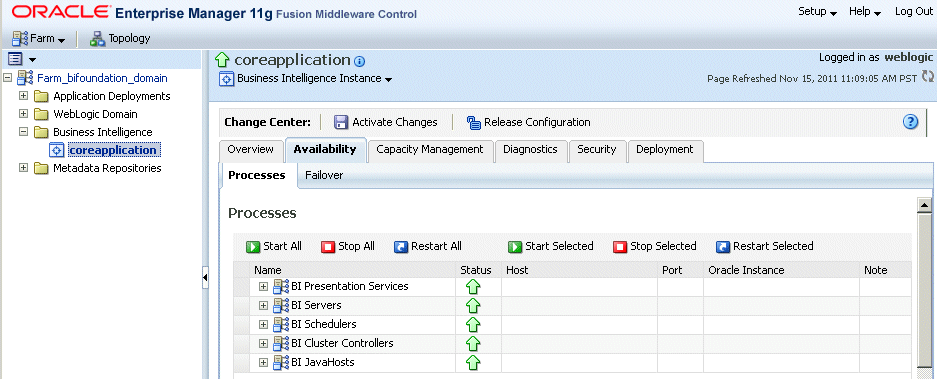Select the Metadata Repositories folder icon
Image resolution: width=937 pixels, height=379 pixels.
click(x=41, y=169)
